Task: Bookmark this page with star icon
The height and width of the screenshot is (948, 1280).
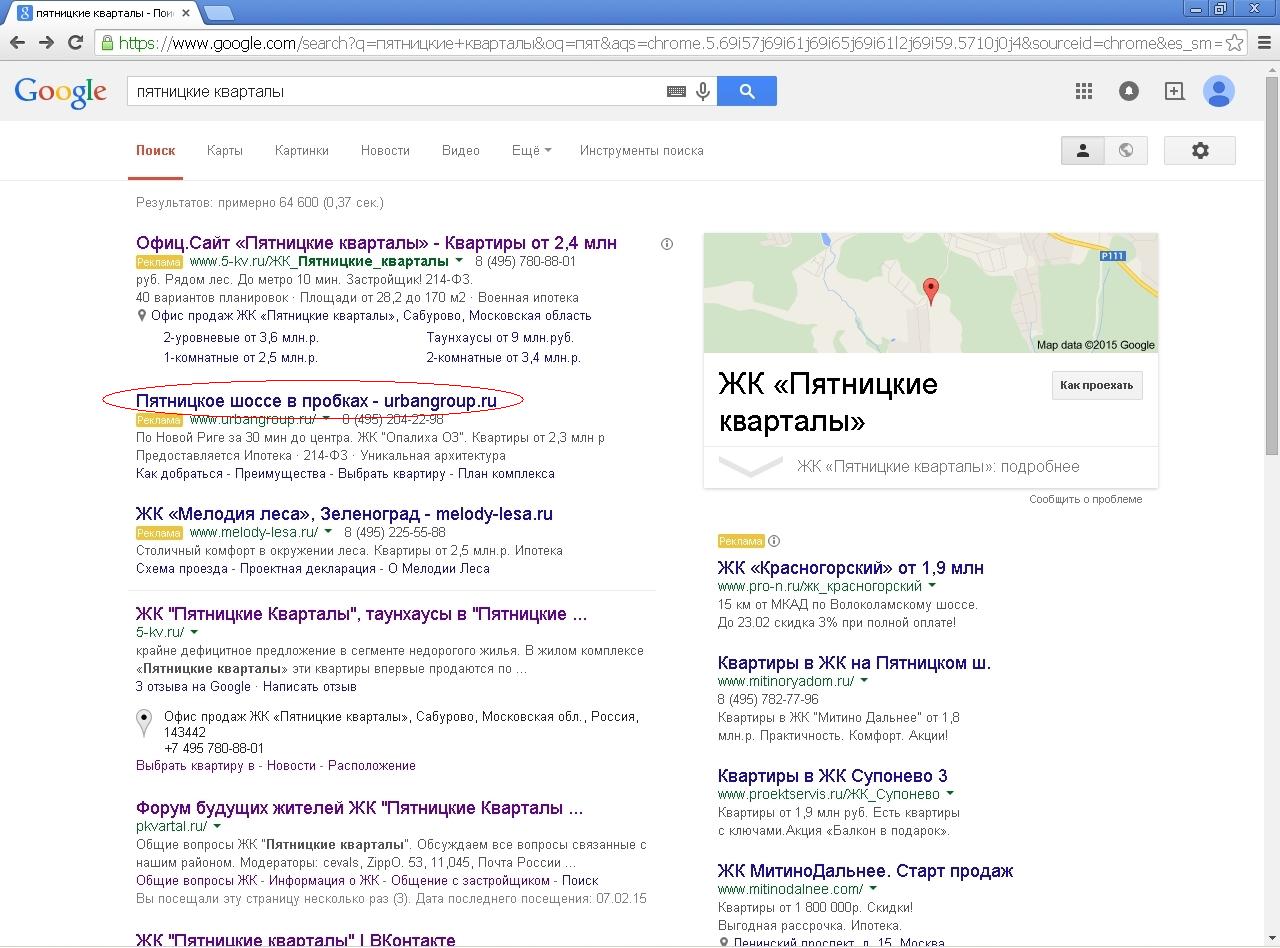Action: [x=1235, y=43]
